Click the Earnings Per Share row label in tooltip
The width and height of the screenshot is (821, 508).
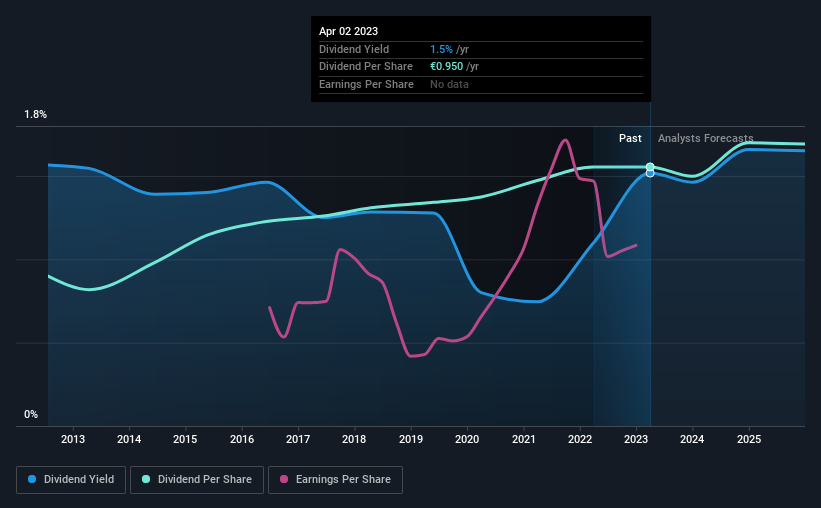pos(367,84)
